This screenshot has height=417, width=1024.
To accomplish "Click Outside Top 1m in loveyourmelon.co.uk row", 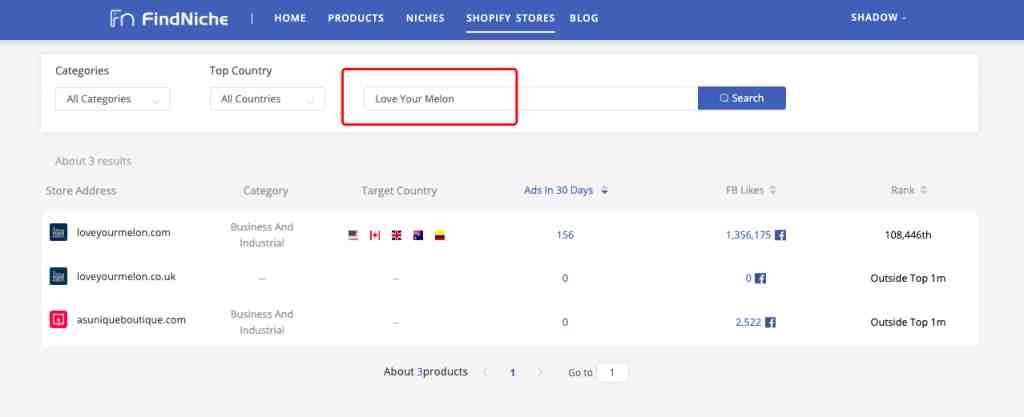I will coord(908,278).
